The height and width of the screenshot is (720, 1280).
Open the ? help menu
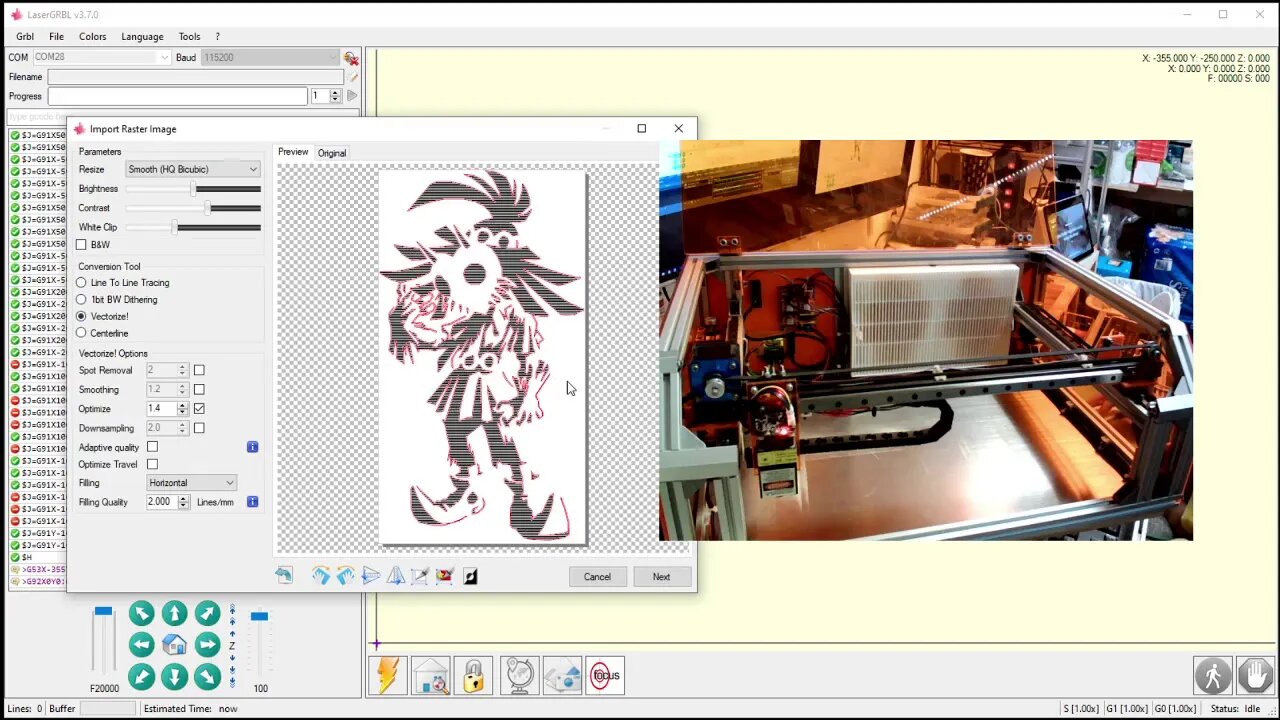(x=217, y=37)
